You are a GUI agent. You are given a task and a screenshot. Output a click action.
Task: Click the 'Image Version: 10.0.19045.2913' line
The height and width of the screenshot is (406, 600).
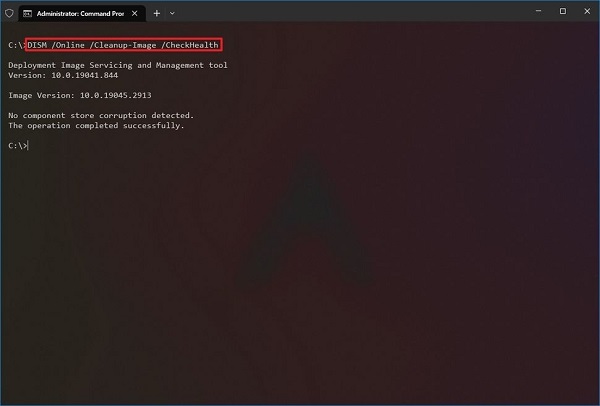pos(80,95)
